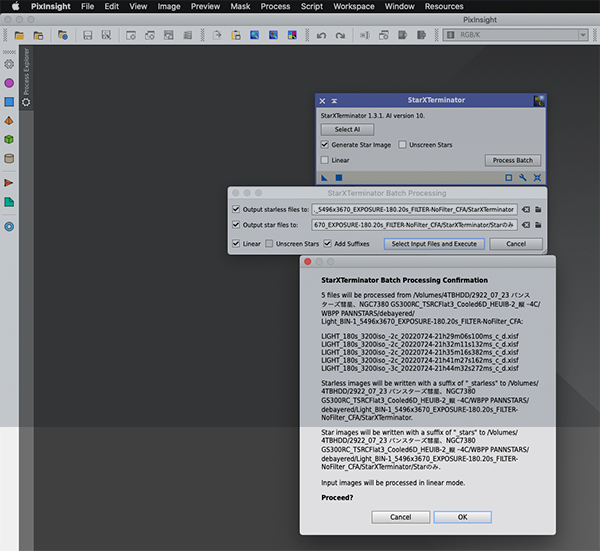Toggle Output star files to checkbox
Screen dimensions: 600x551
pyautogui.click(x=236, y=225)
